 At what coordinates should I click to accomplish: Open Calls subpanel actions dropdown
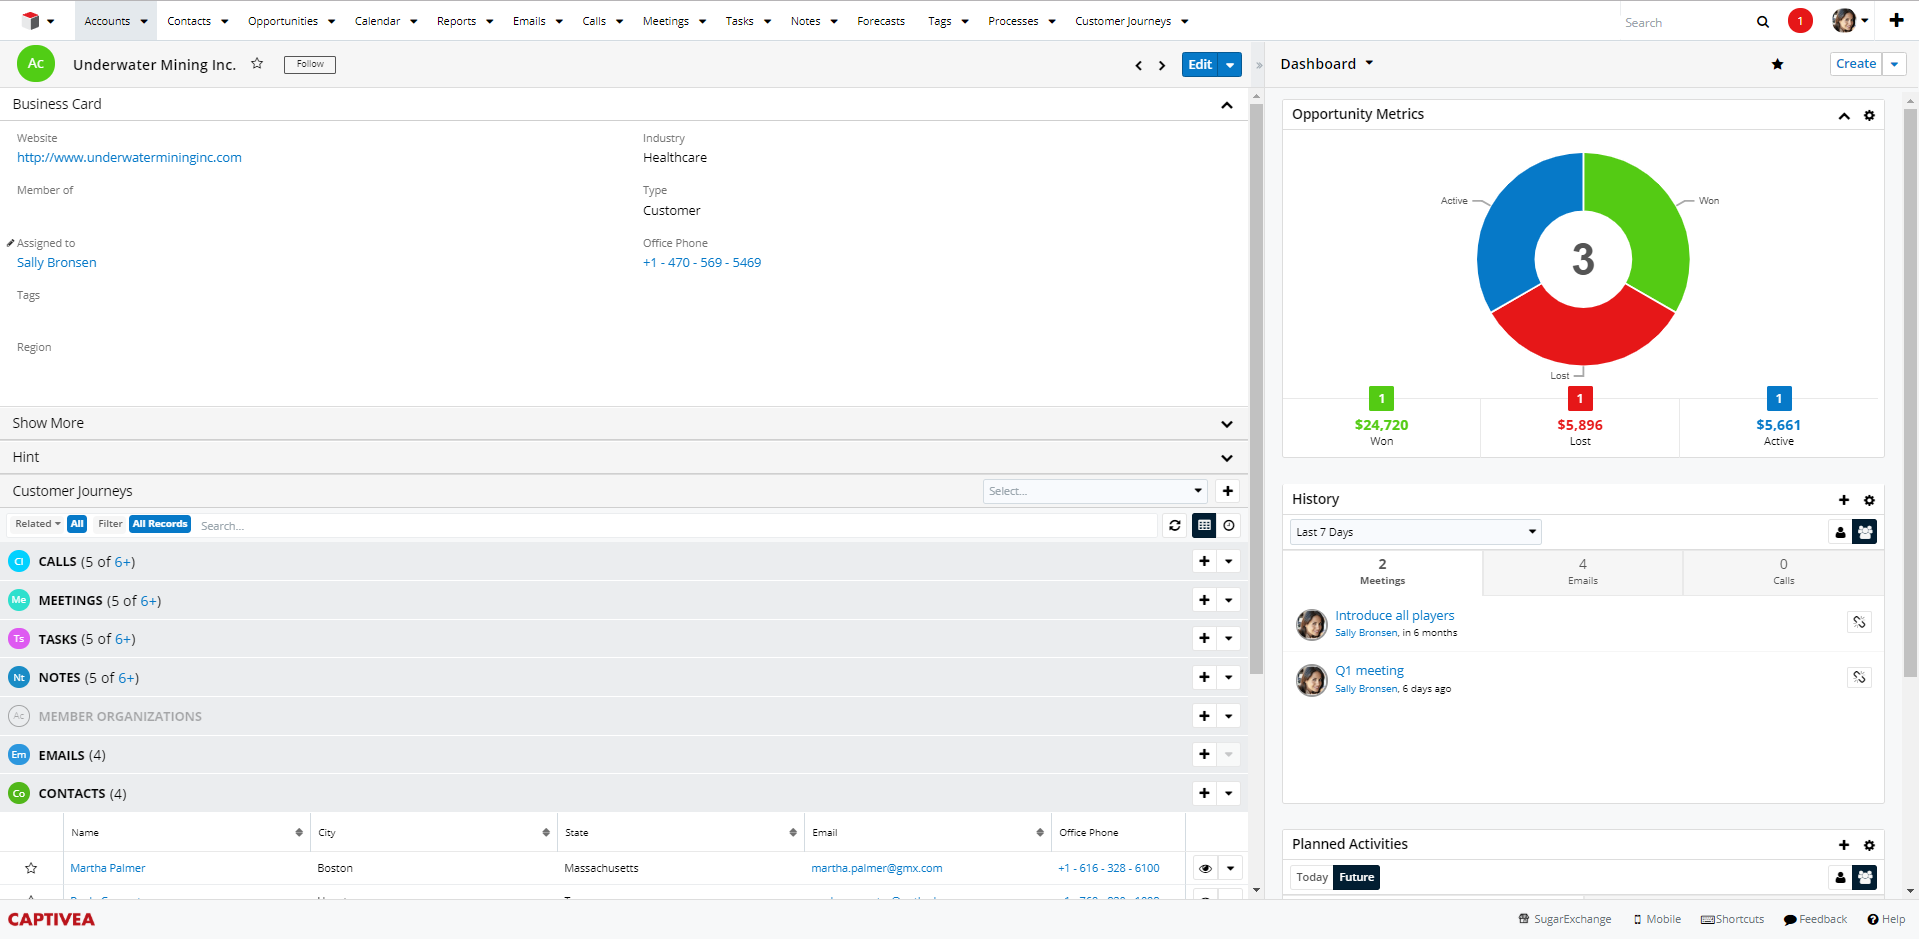click(1229, 561)
